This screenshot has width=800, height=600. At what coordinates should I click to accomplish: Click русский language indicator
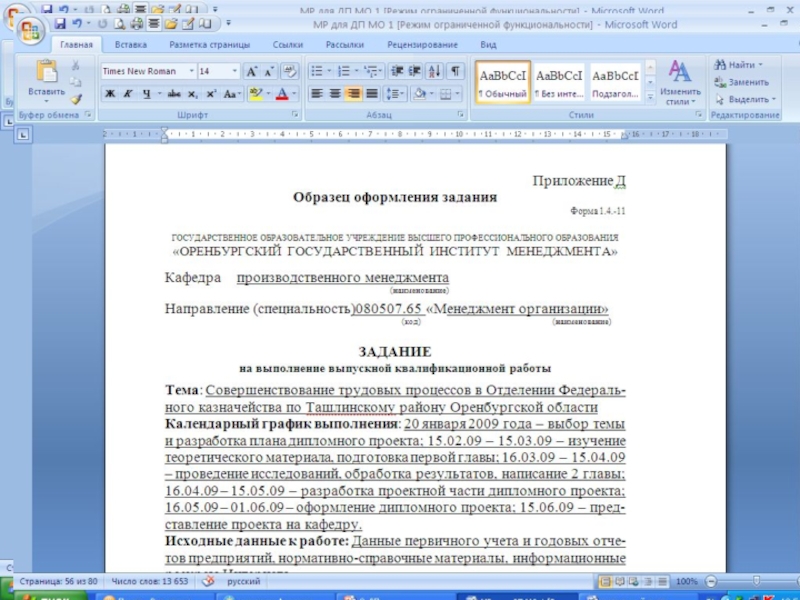click(x=243, y=581)
